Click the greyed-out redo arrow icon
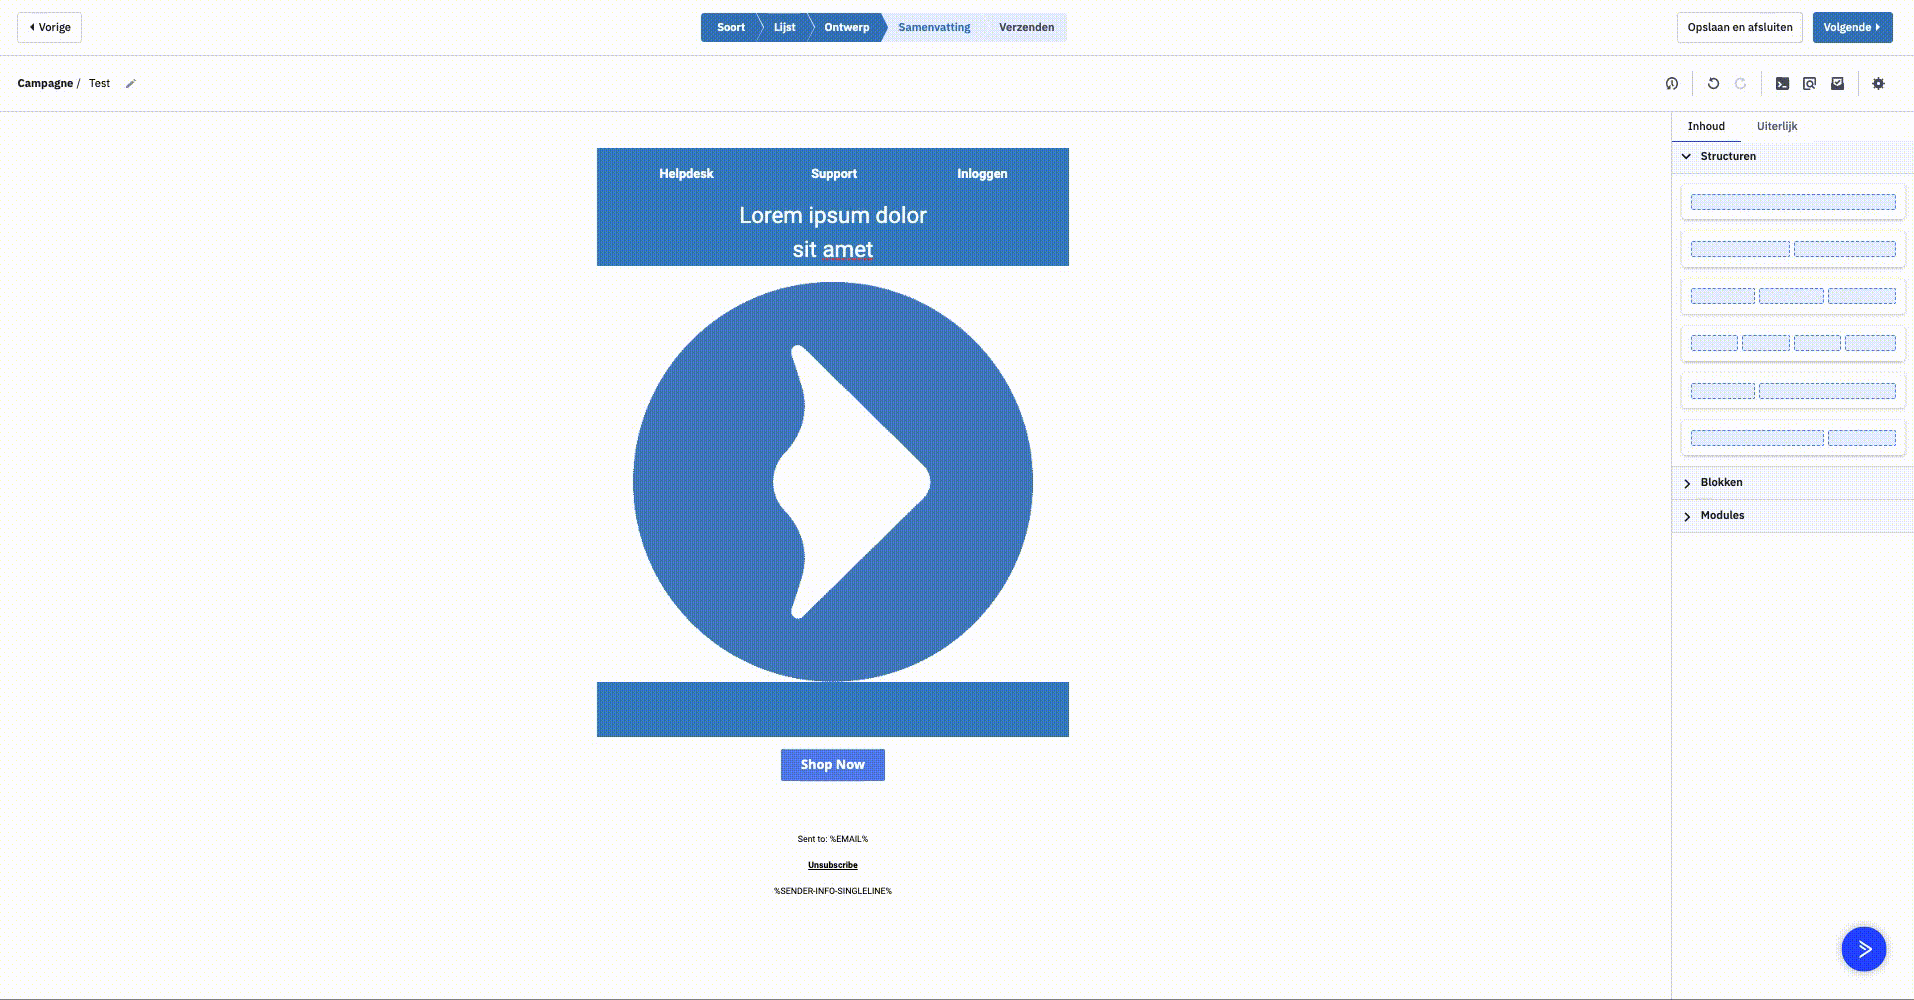Screen dimensions: 1914x1000 tap(1740, 84)
